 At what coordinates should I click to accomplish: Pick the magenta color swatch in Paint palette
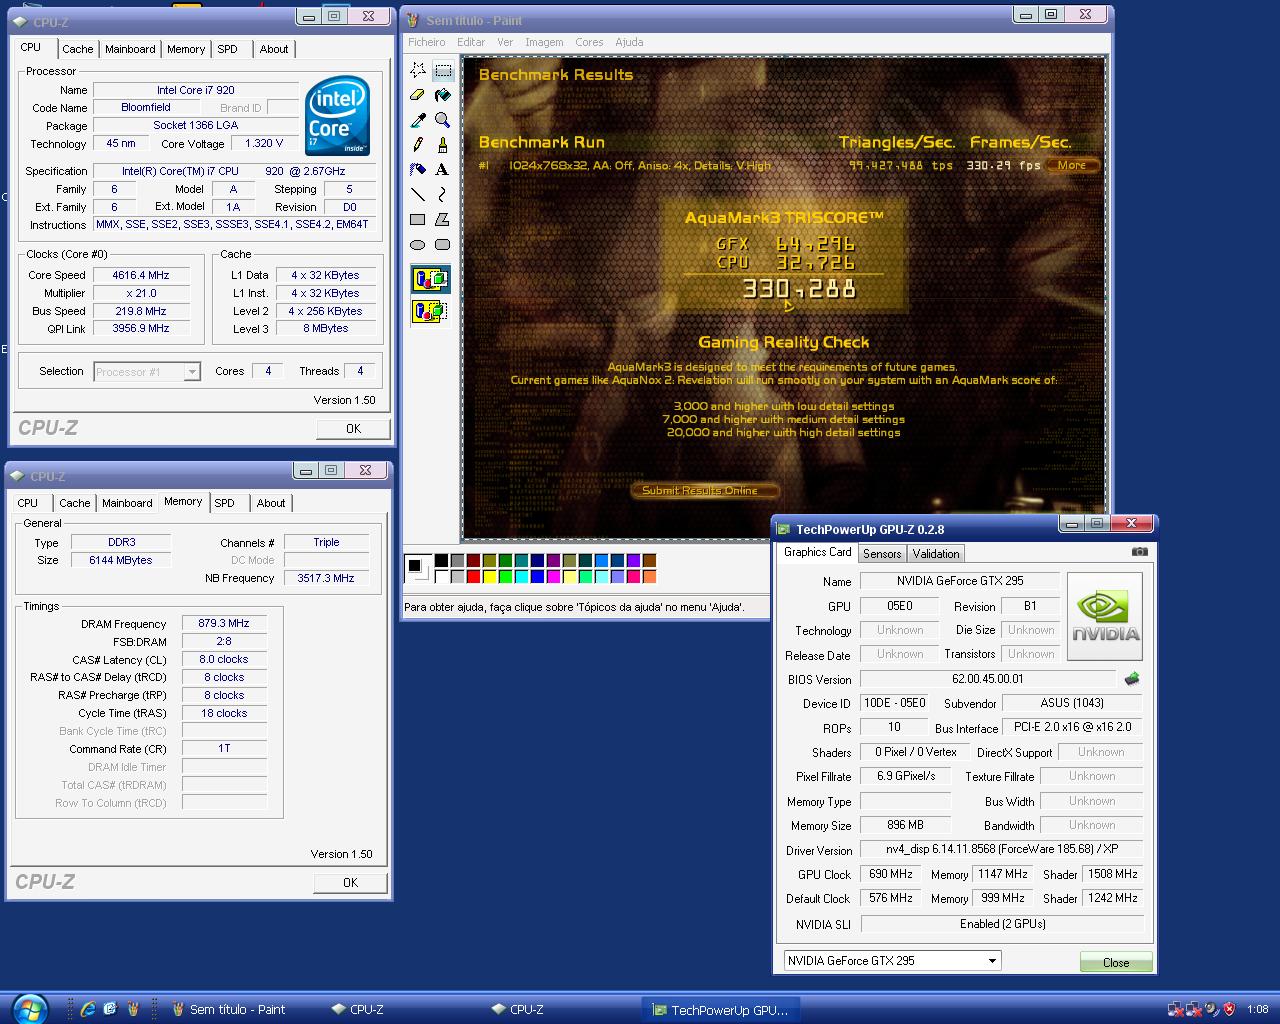[553, 576]
